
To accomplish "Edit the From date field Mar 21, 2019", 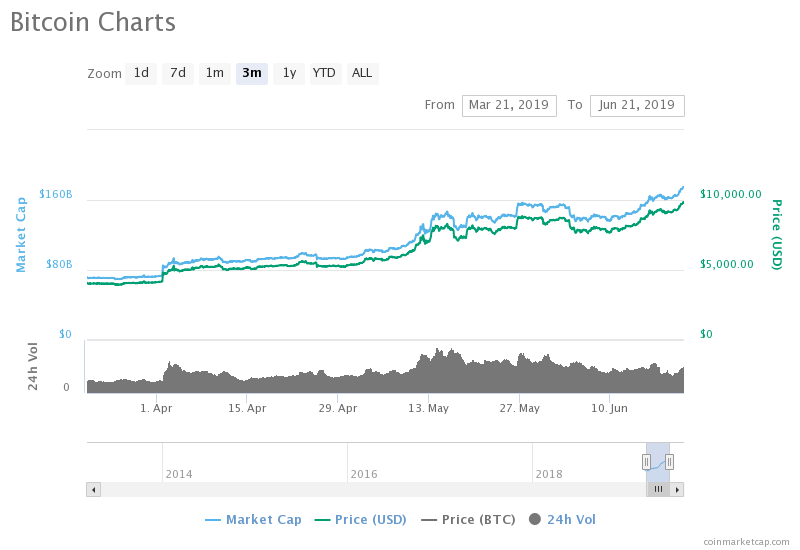I will 509,106.
